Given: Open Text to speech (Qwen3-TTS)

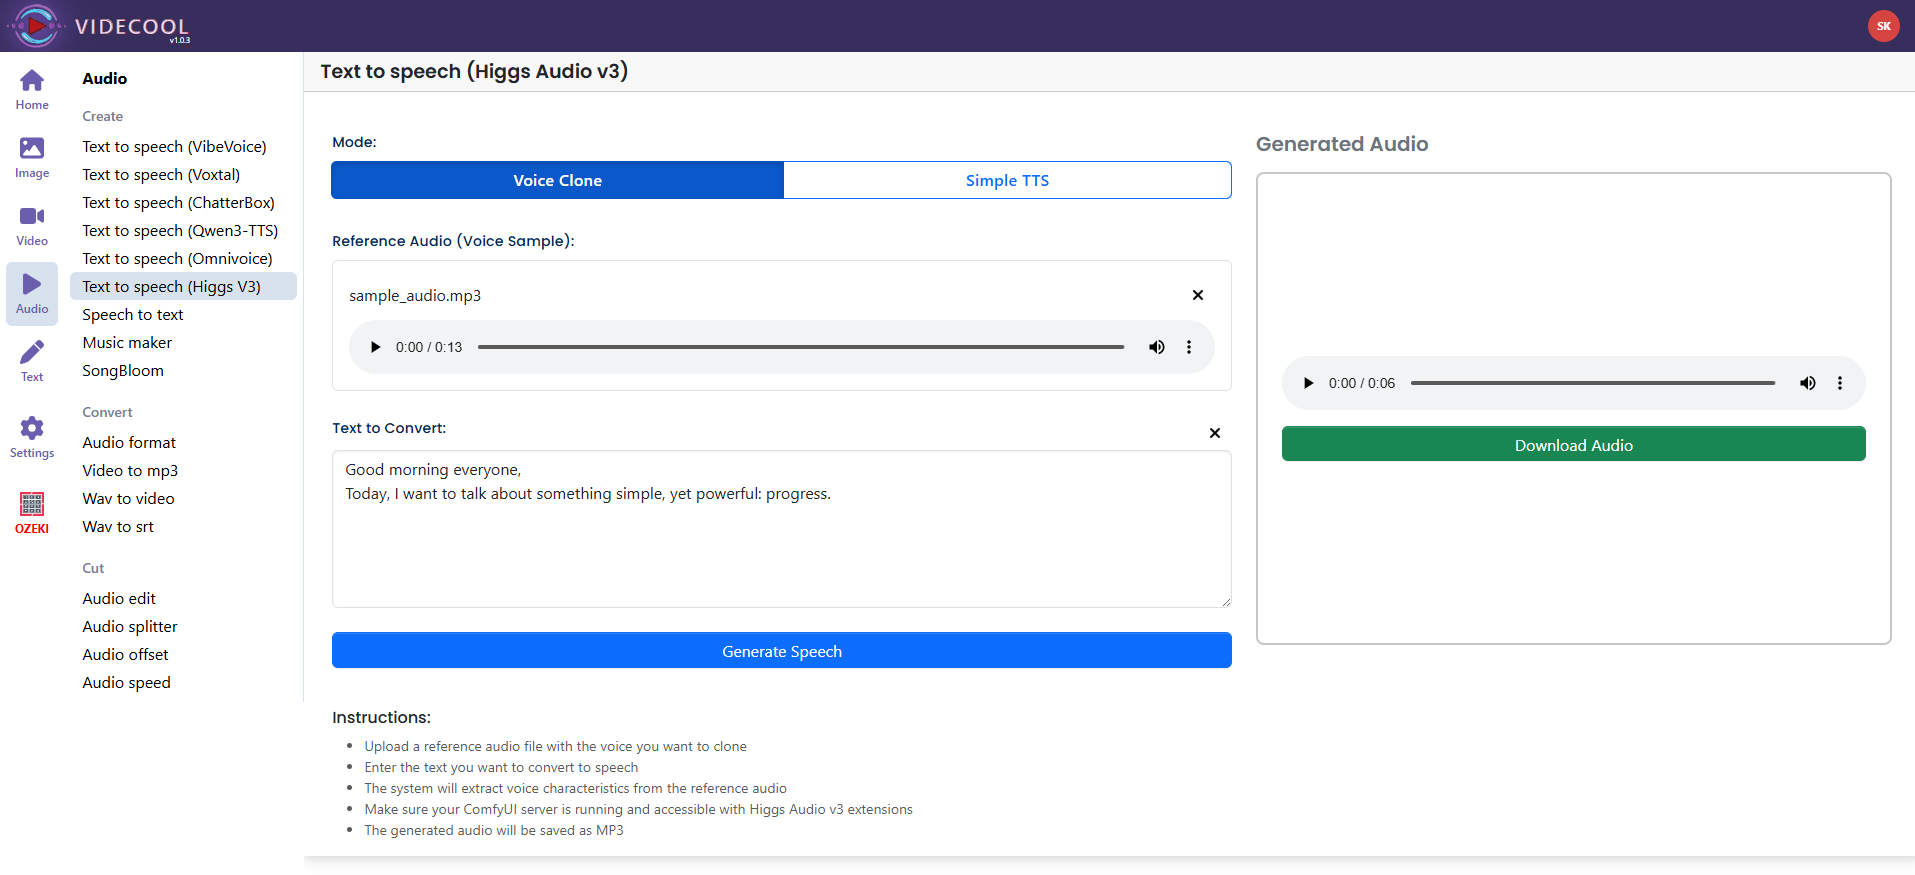Looking at the screenshot, I should [x=180, y=230].
